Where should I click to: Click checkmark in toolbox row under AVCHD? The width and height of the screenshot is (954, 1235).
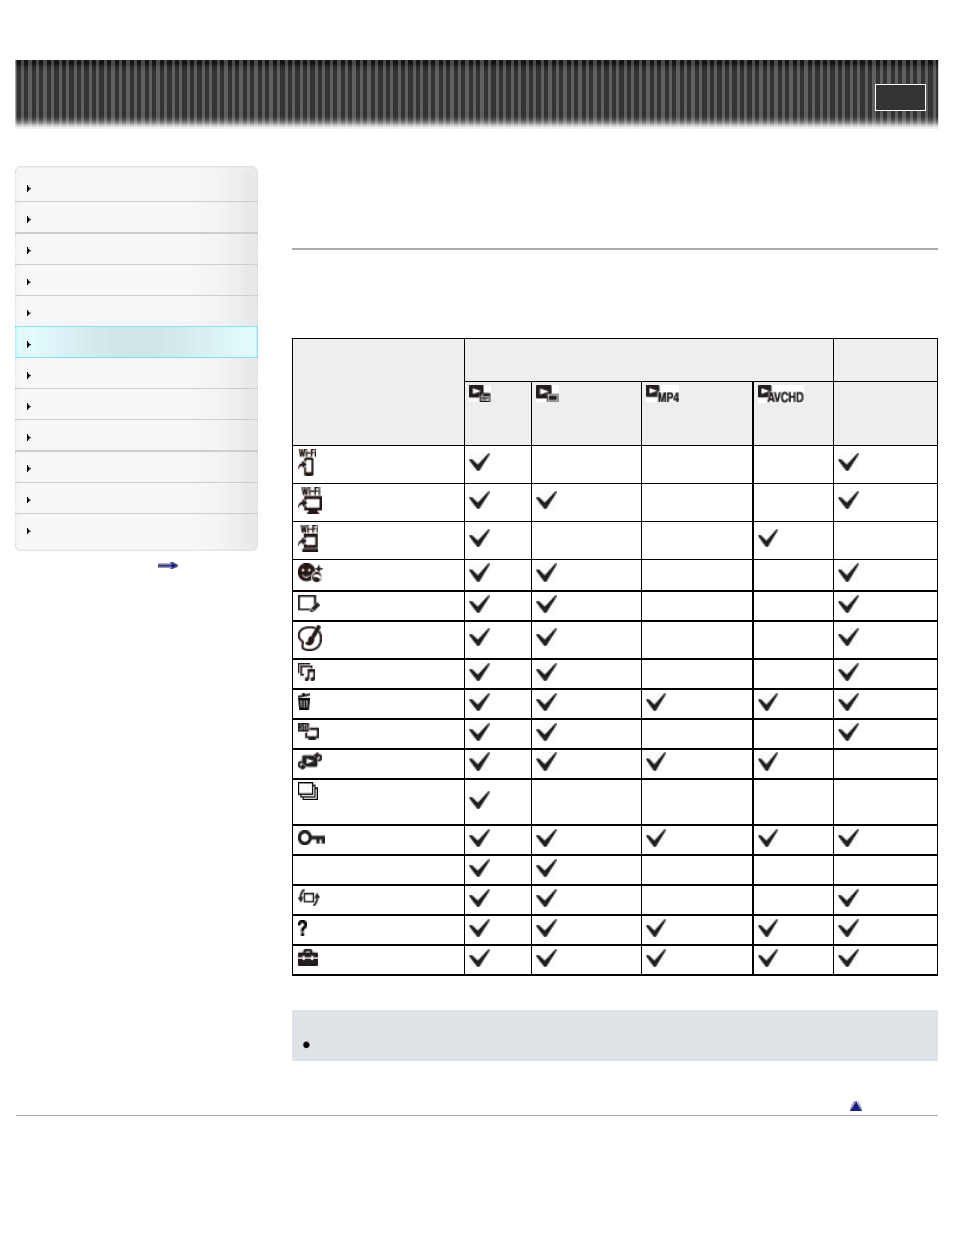(x=768, y=959)
